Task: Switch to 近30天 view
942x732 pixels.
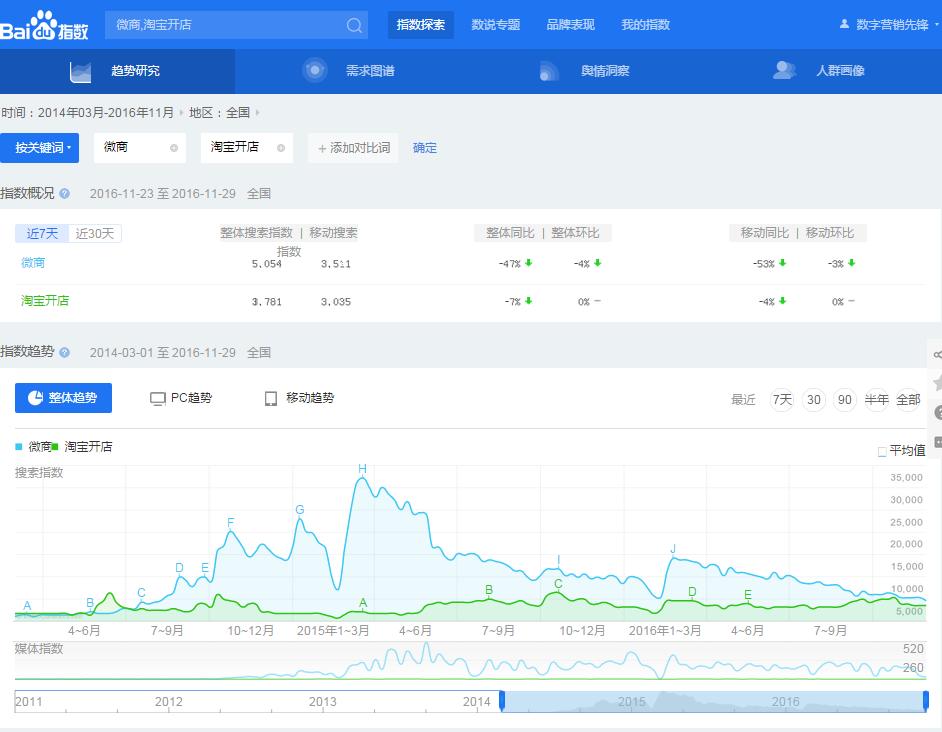Action: pyautogui.click(x=97, y=233)
